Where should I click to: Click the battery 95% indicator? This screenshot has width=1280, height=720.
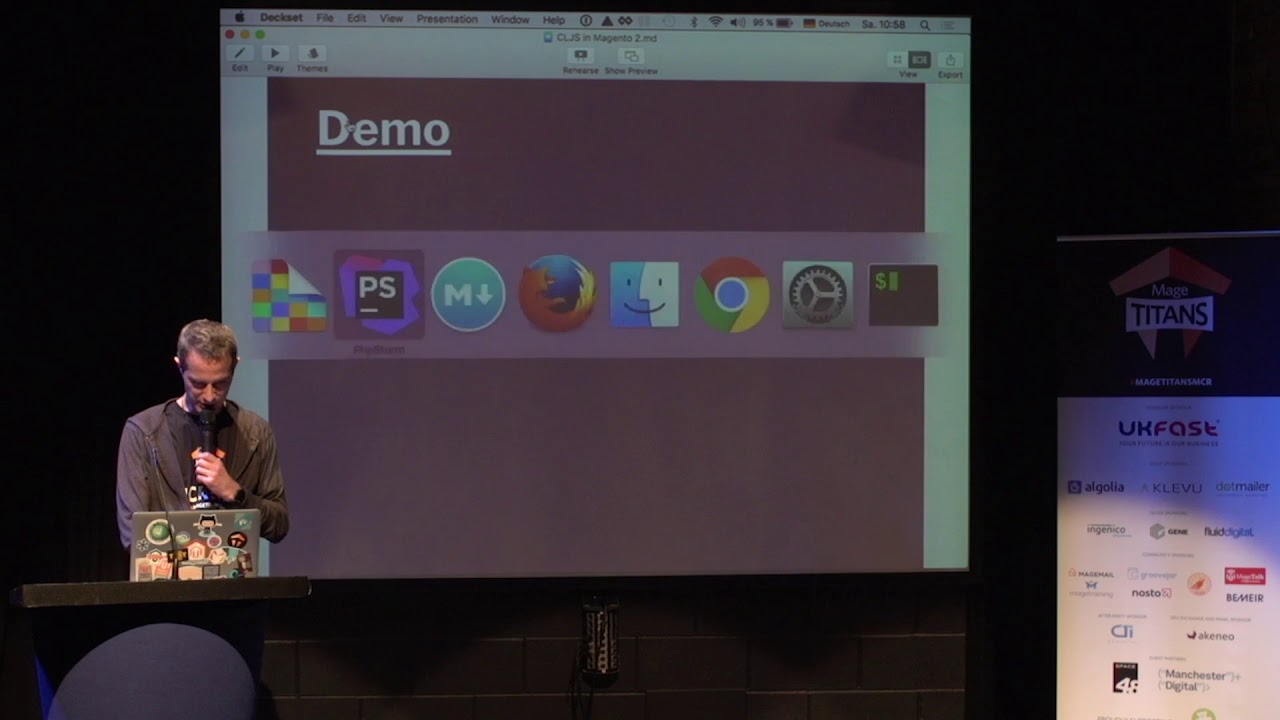click(773, 23)
